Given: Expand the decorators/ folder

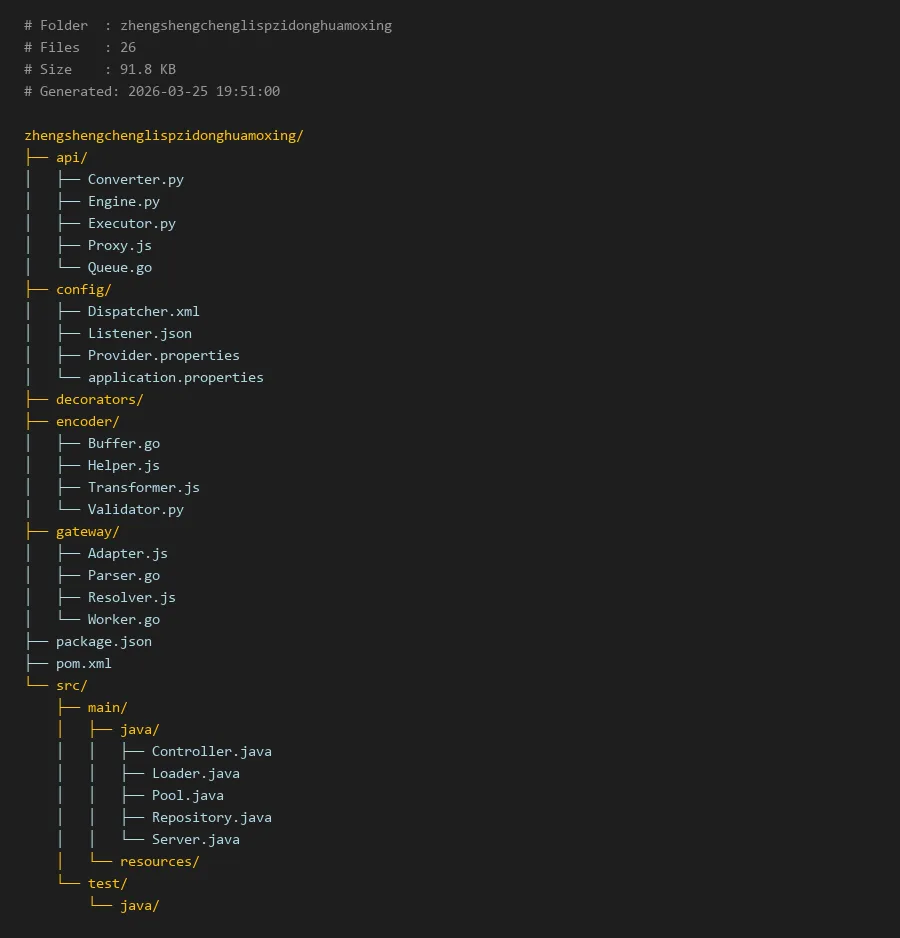Looking at the screenshot, I should pos(99,399).
